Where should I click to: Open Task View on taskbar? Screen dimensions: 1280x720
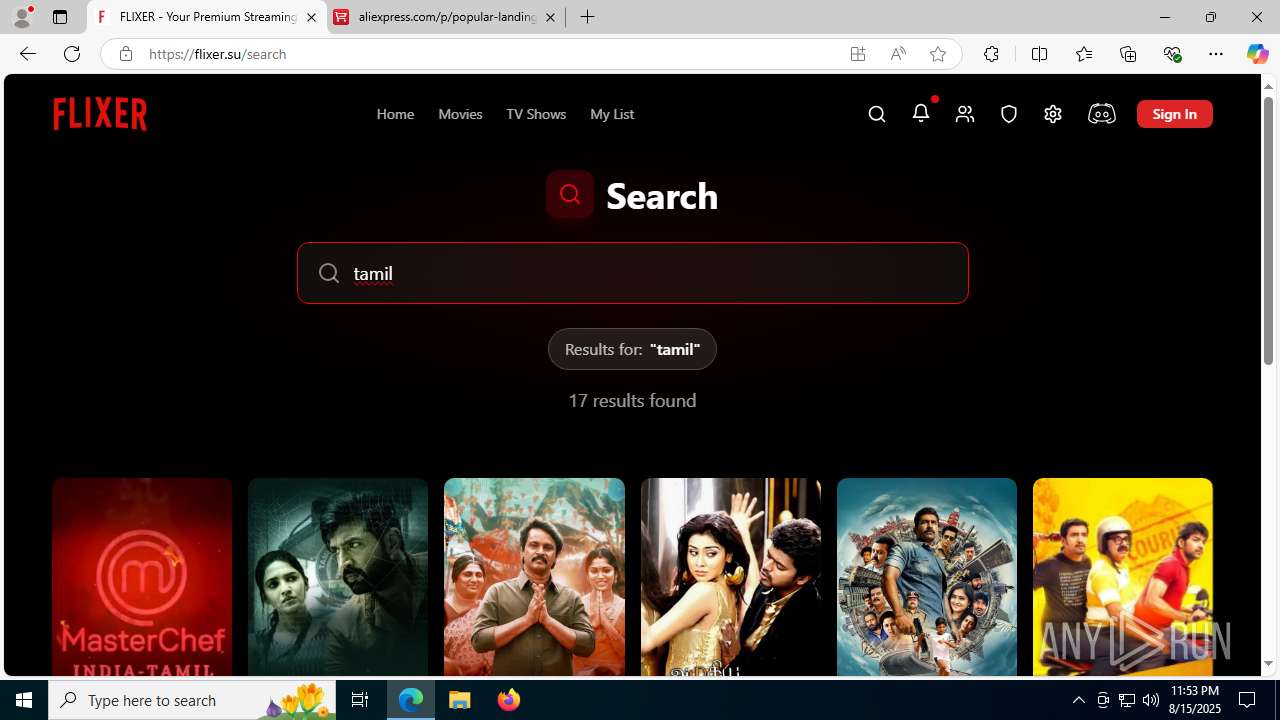coord(360,700)
